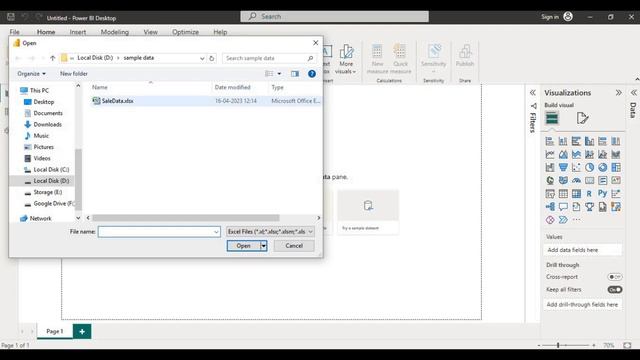Toggle the preview pane icon in dialog
The width and height of the screenshot is (640, 360).
pos(295,73)
